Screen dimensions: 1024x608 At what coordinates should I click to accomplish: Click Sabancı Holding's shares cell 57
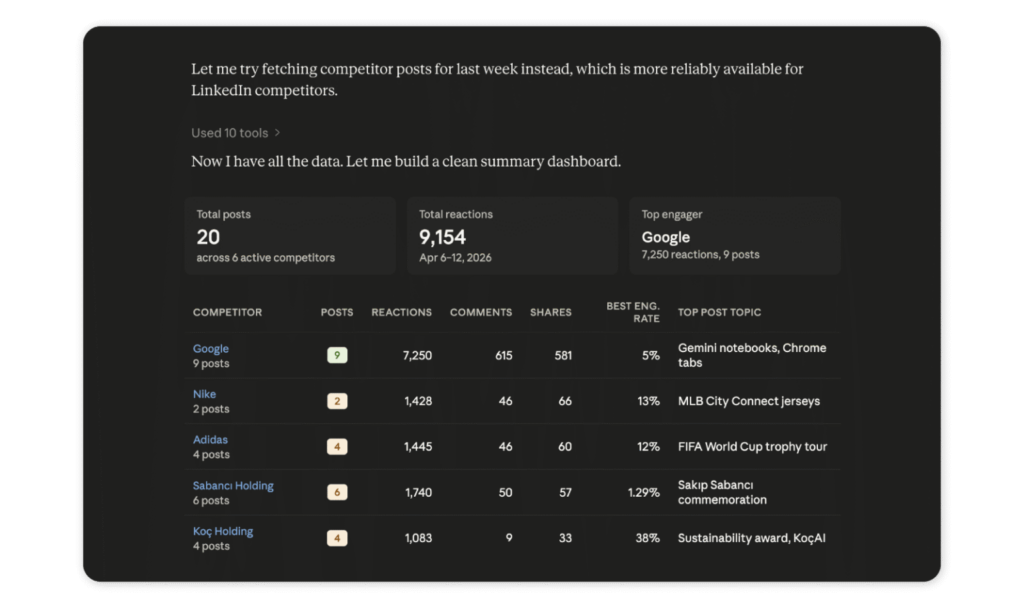point(566,492)
